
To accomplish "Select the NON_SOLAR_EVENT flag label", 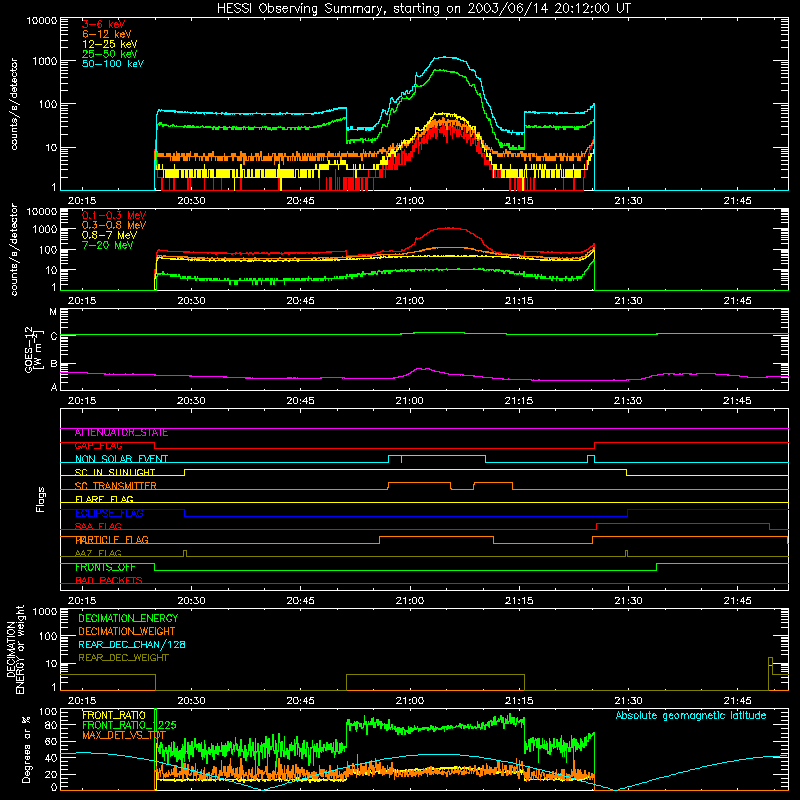I will pos(121,459).
